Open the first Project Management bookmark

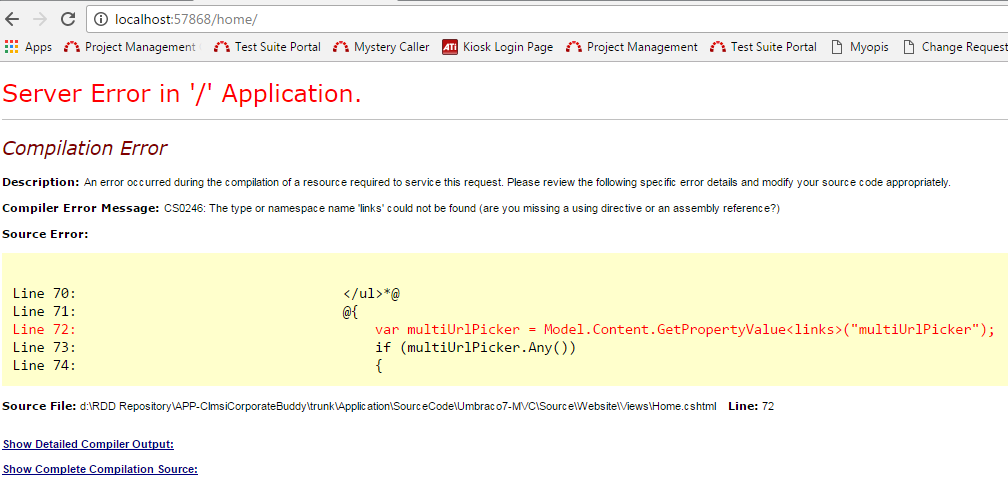134,47
